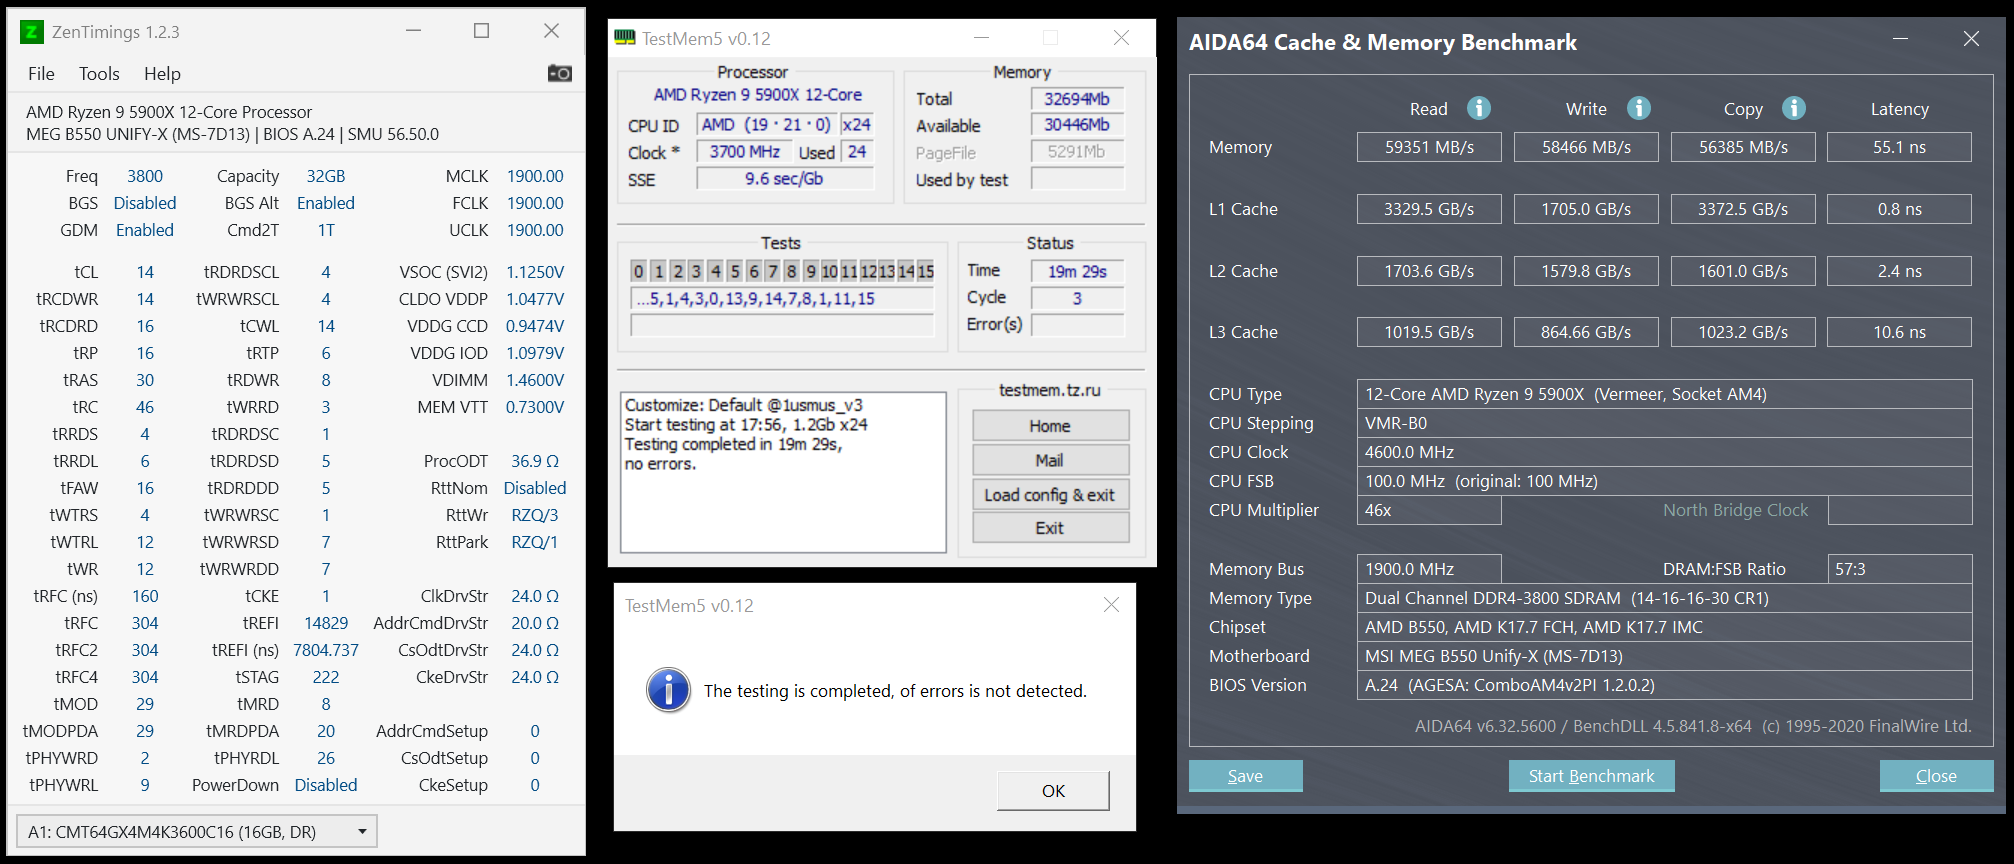Expand the A1 memory module selector dropdown
Viewport: 2014px width, 864px height.
[x=197, y=832]
